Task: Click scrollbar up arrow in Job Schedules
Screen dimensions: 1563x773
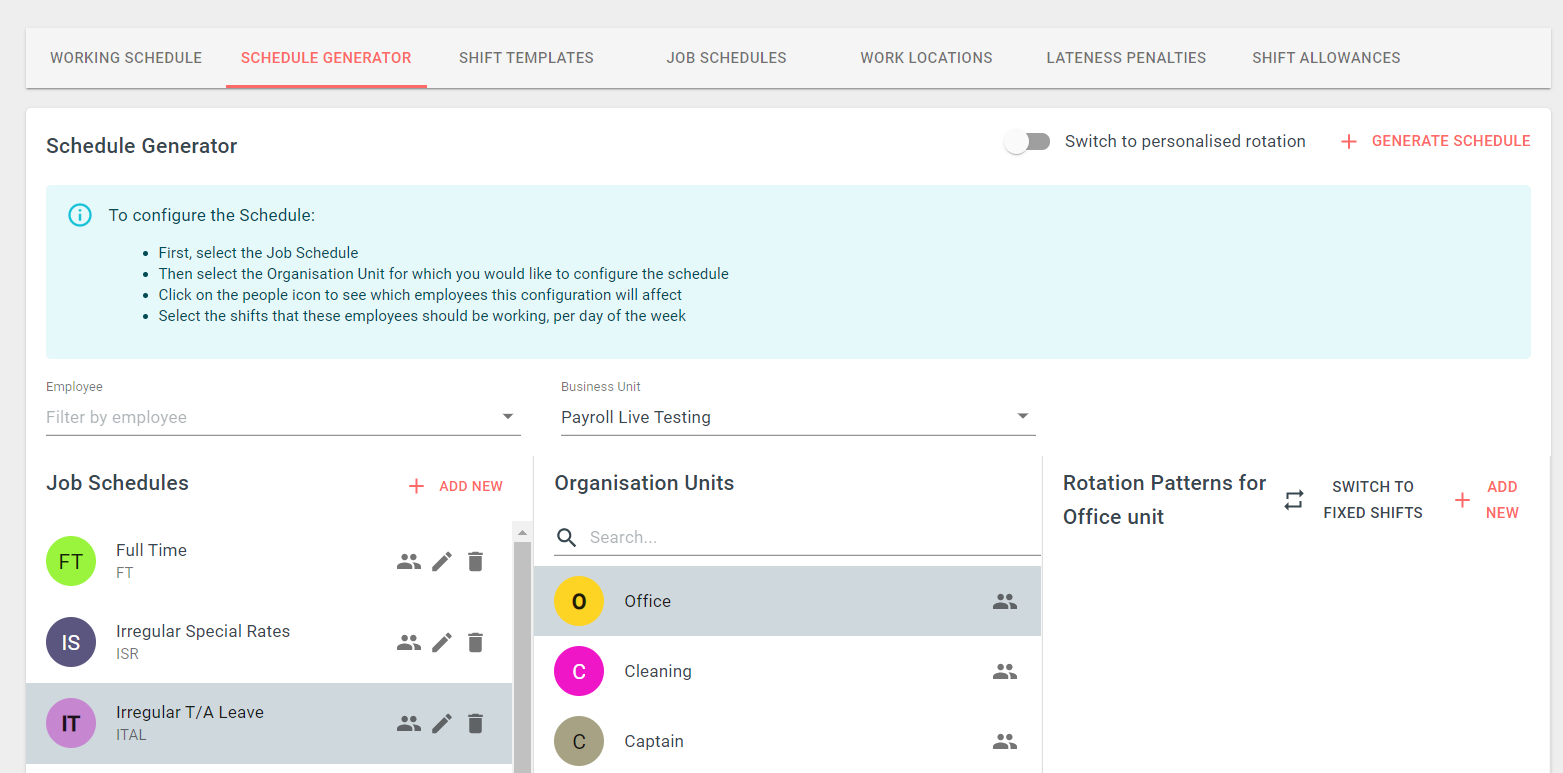Action: (x=521, y=532)
